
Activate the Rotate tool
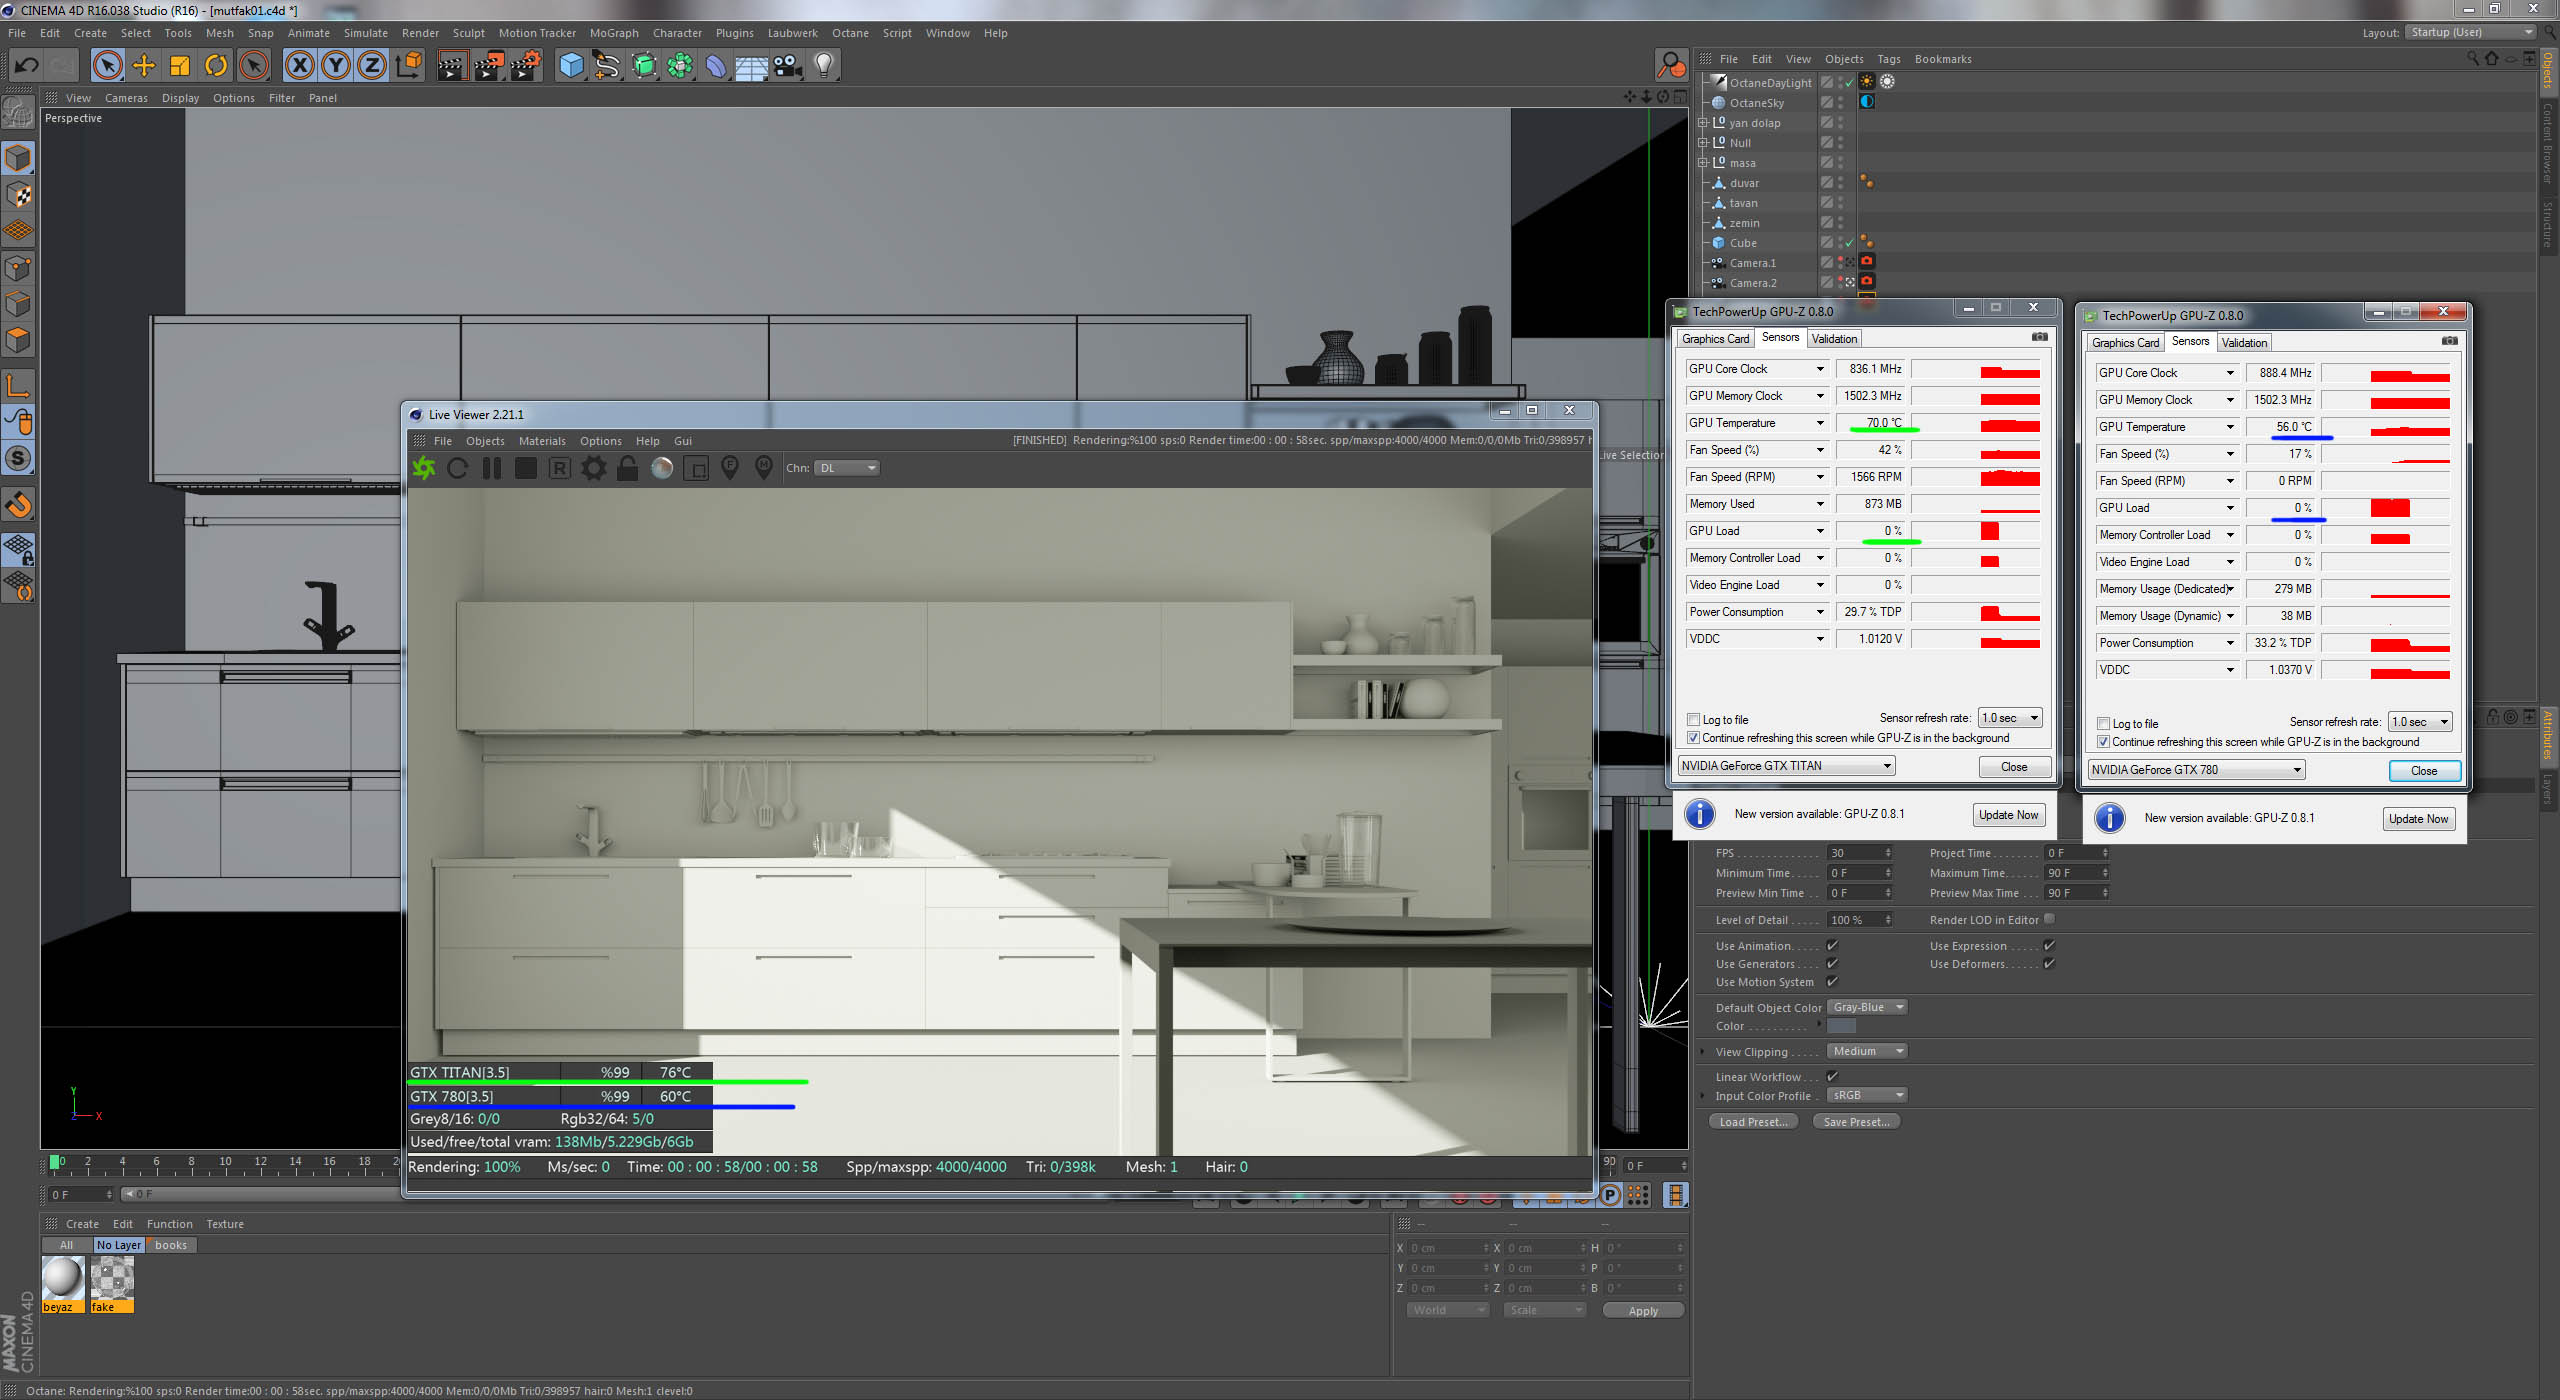216,66
